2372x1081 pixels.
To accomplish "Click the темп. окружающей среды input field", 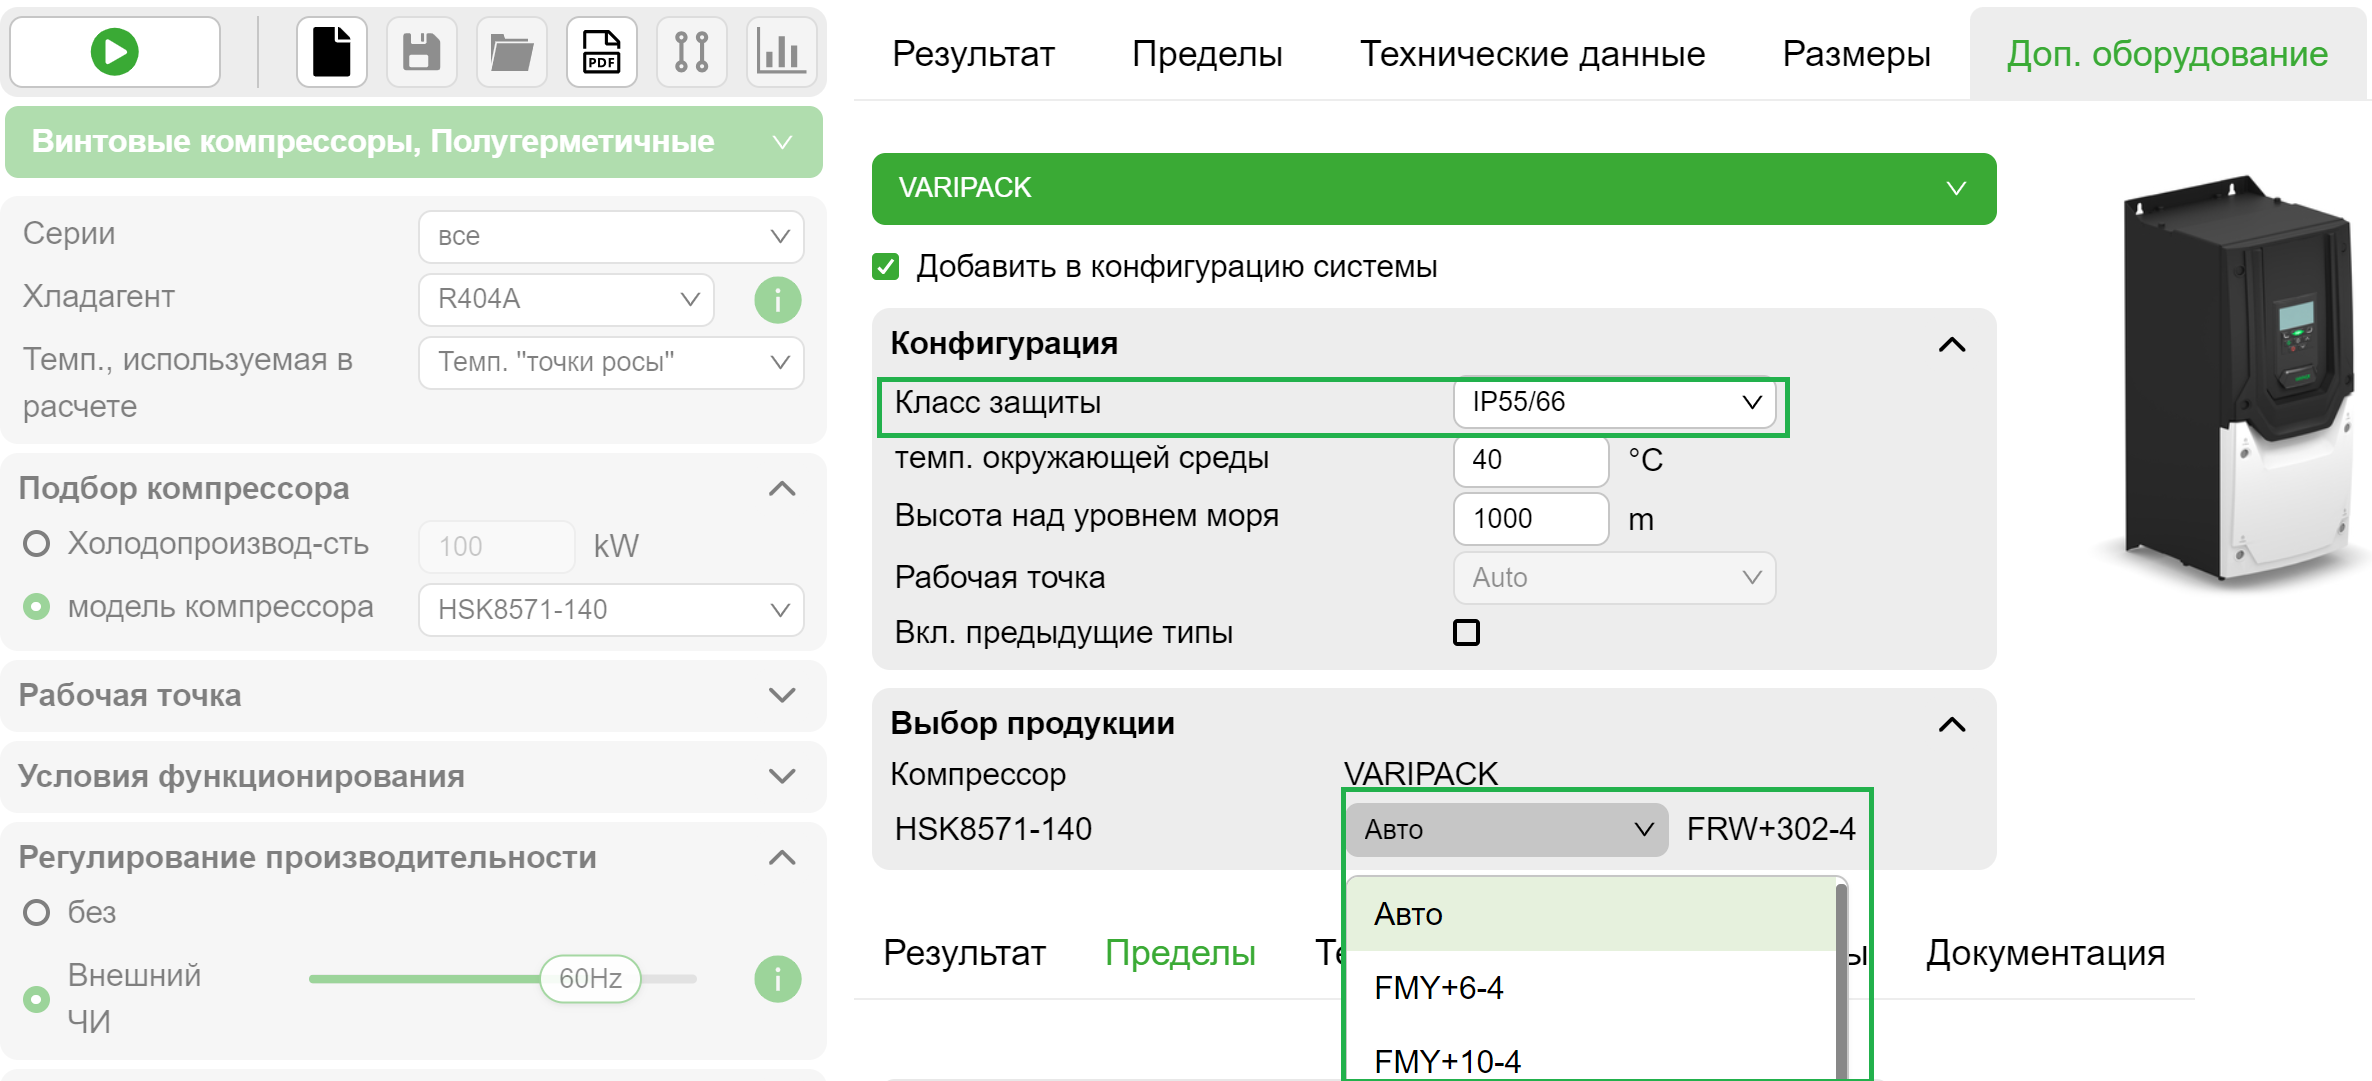I will click(1530, 460).
